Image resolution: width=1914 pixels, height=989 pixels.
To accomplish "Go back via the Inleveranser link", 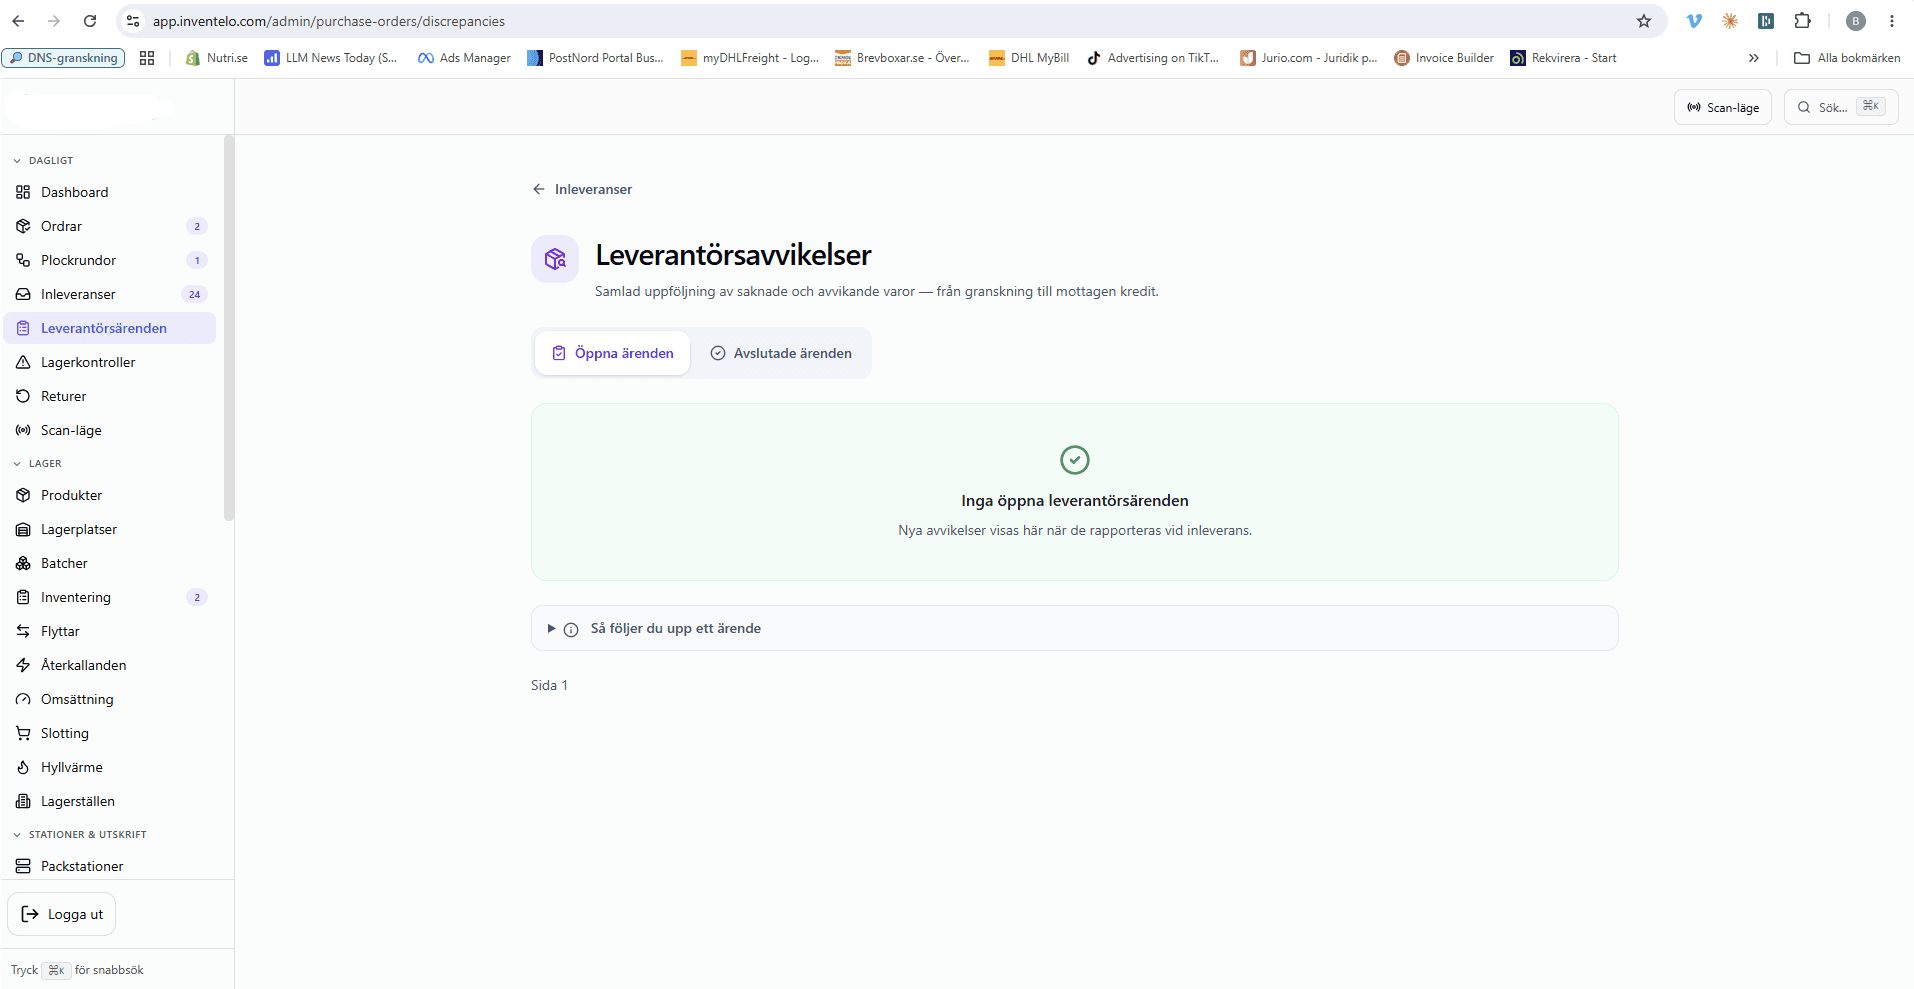I will tap(582, 189).
